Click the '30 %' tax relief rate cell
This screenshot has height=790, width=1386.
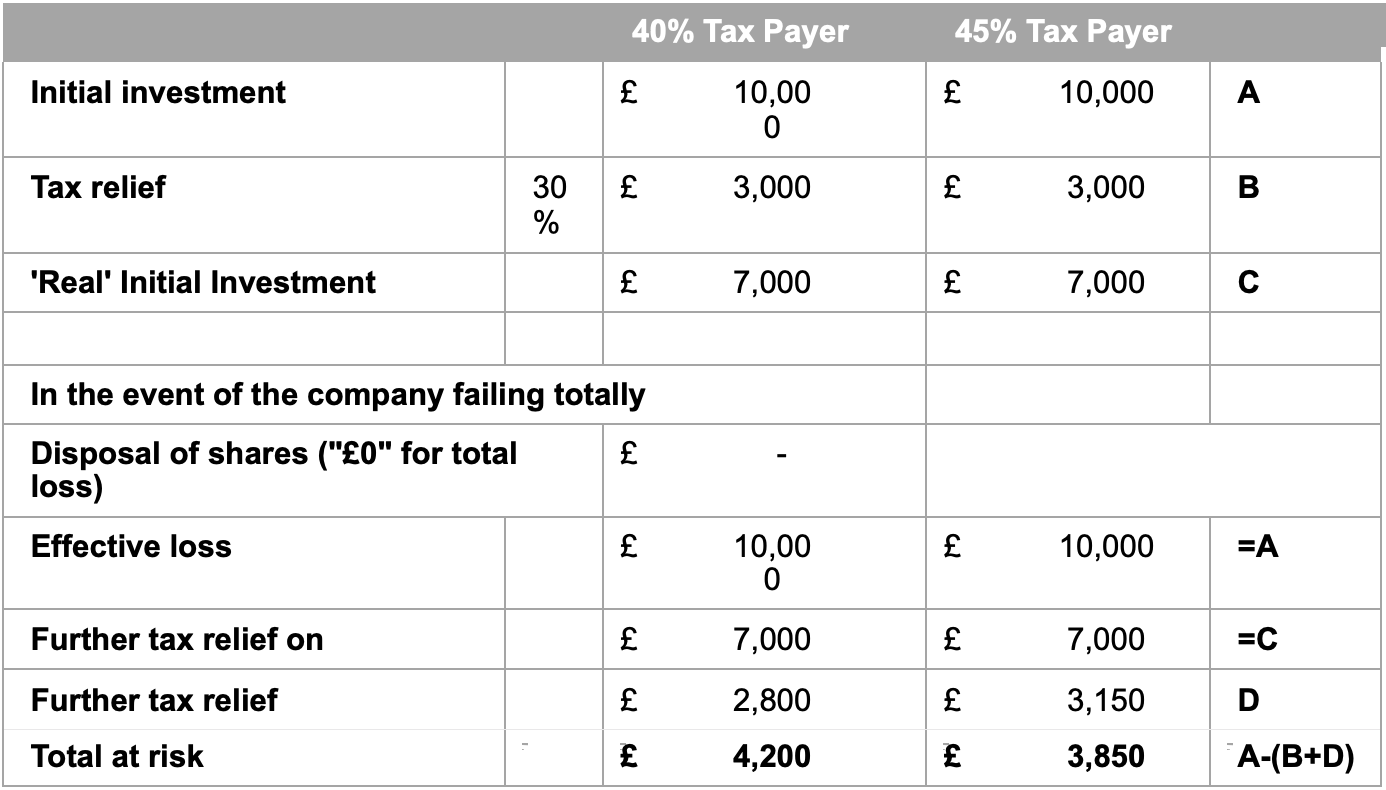(x=548, y=205)
